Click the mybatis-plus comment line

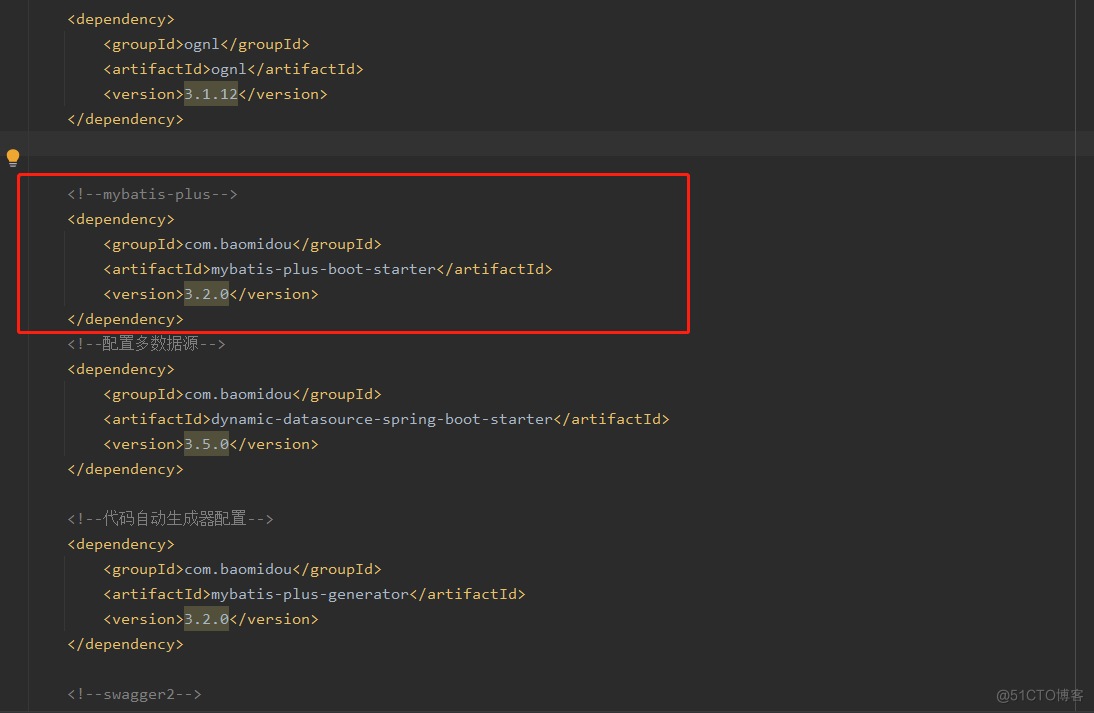(x=152, y=193)
